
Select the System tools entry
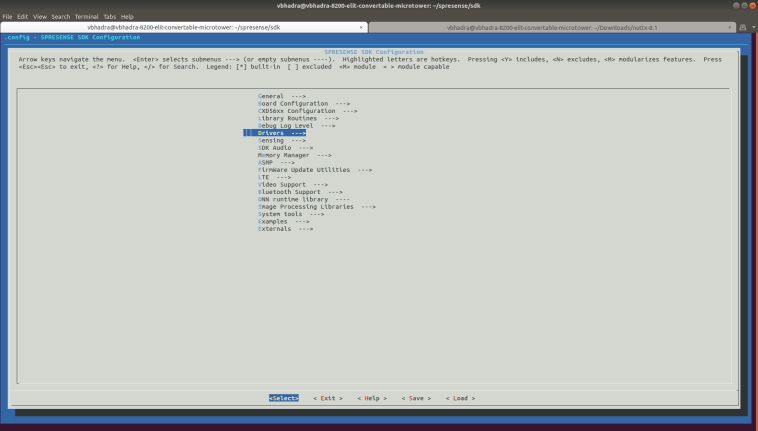[291, 214]
